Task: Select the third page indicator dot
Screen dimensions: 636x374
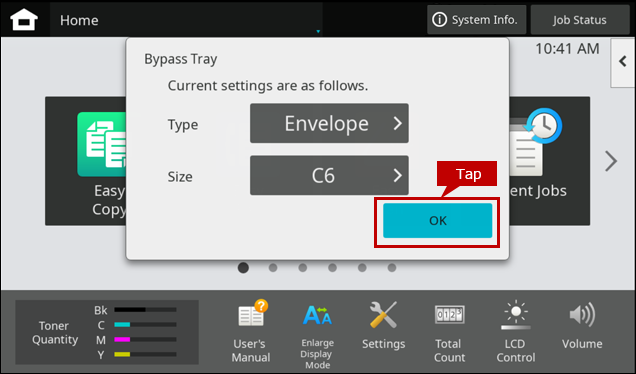Action: coord(303,268)
